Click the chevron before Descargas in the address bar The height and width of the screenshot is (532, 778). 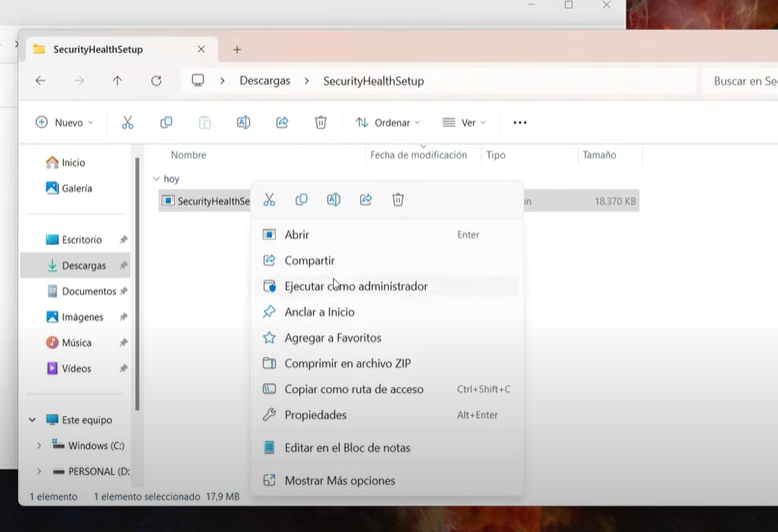coord(222,81)
